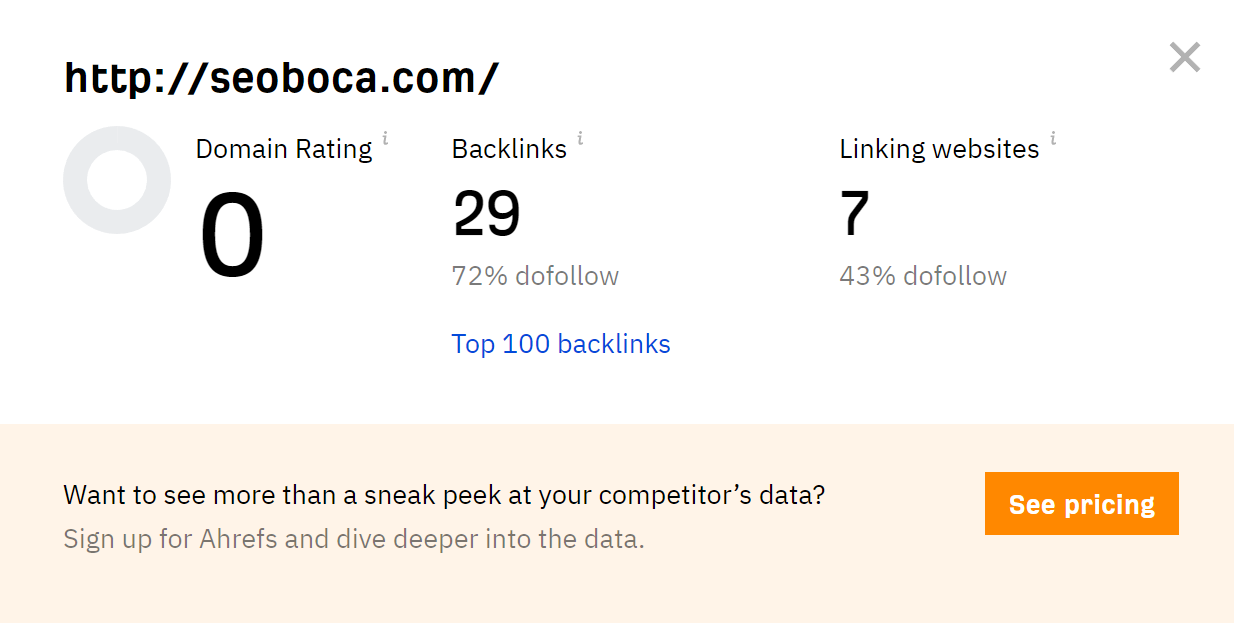Click the Domain Rating donut chart
The width and height of the screenshot is (1234, 623).
(x=117, y=180)
